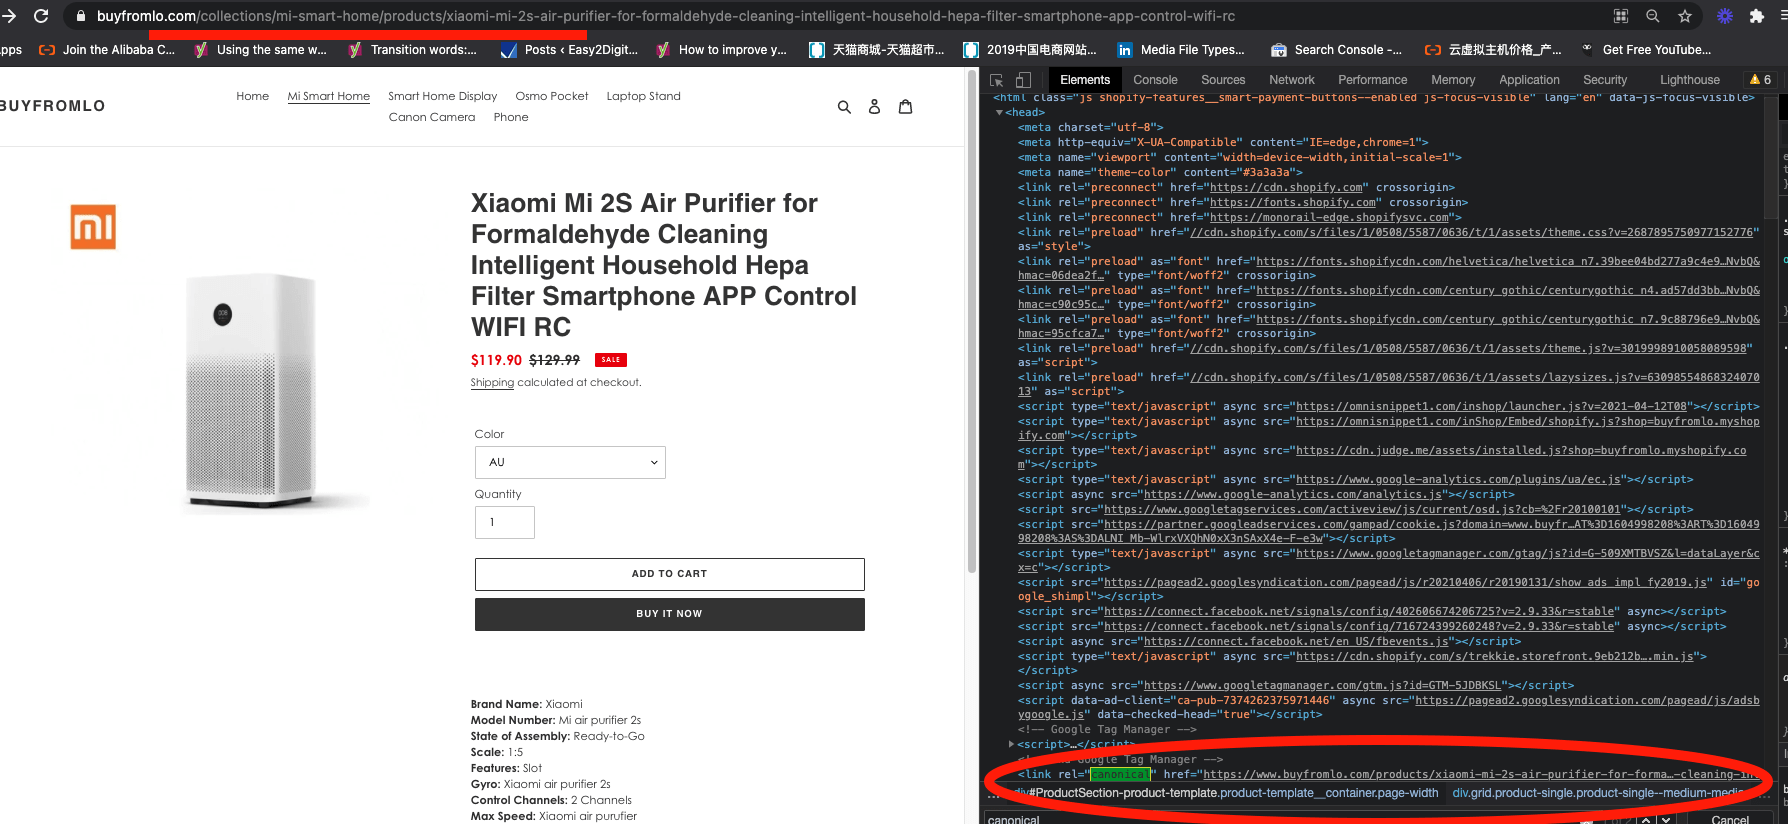Open the account log-in person icon
The image size is (1788, 824).
coord(874,107)
